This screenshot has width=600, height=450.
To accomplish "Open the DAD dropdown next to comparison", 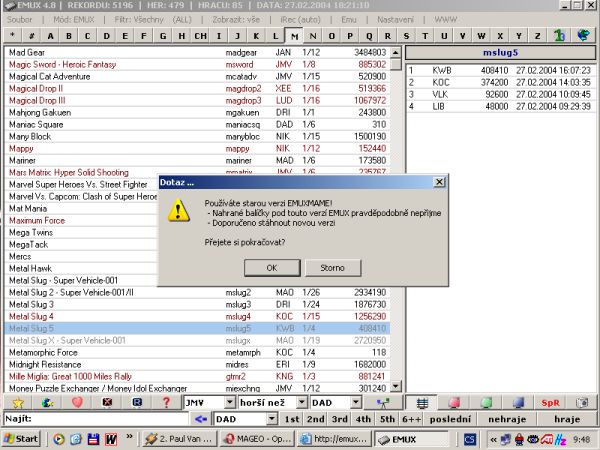I will pyautogui.click(x=356, y=403).
